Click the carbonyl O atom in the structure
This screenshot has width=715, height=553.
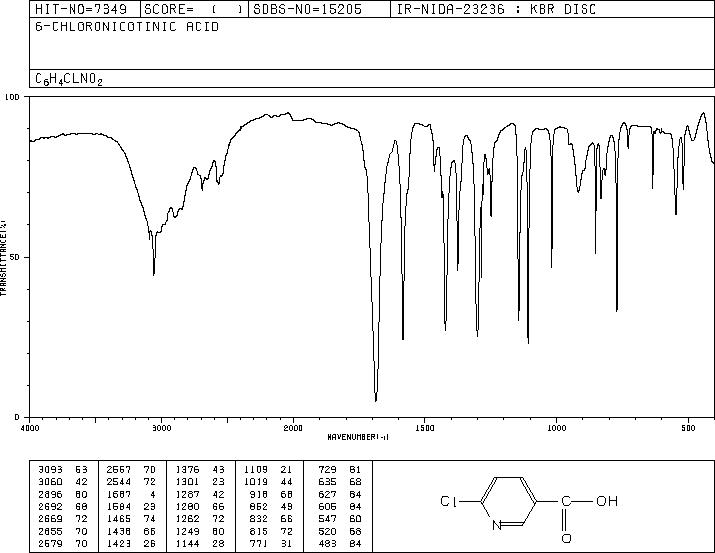[566, 538]
